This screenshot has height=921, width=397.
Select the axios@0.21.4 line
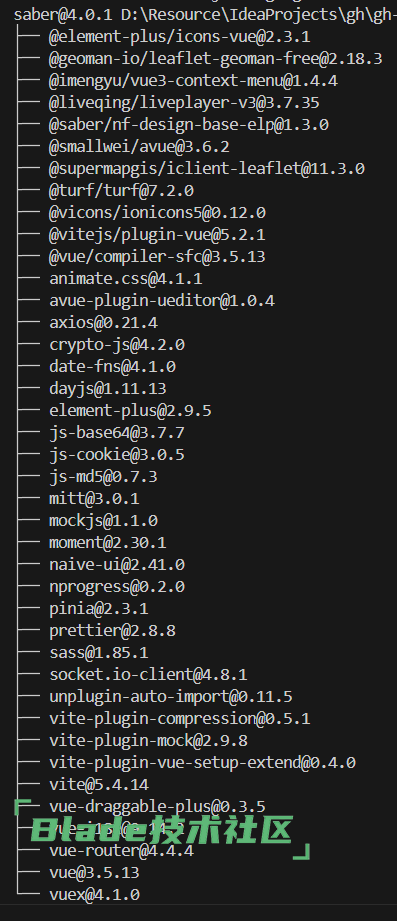[x=103, y=322]
